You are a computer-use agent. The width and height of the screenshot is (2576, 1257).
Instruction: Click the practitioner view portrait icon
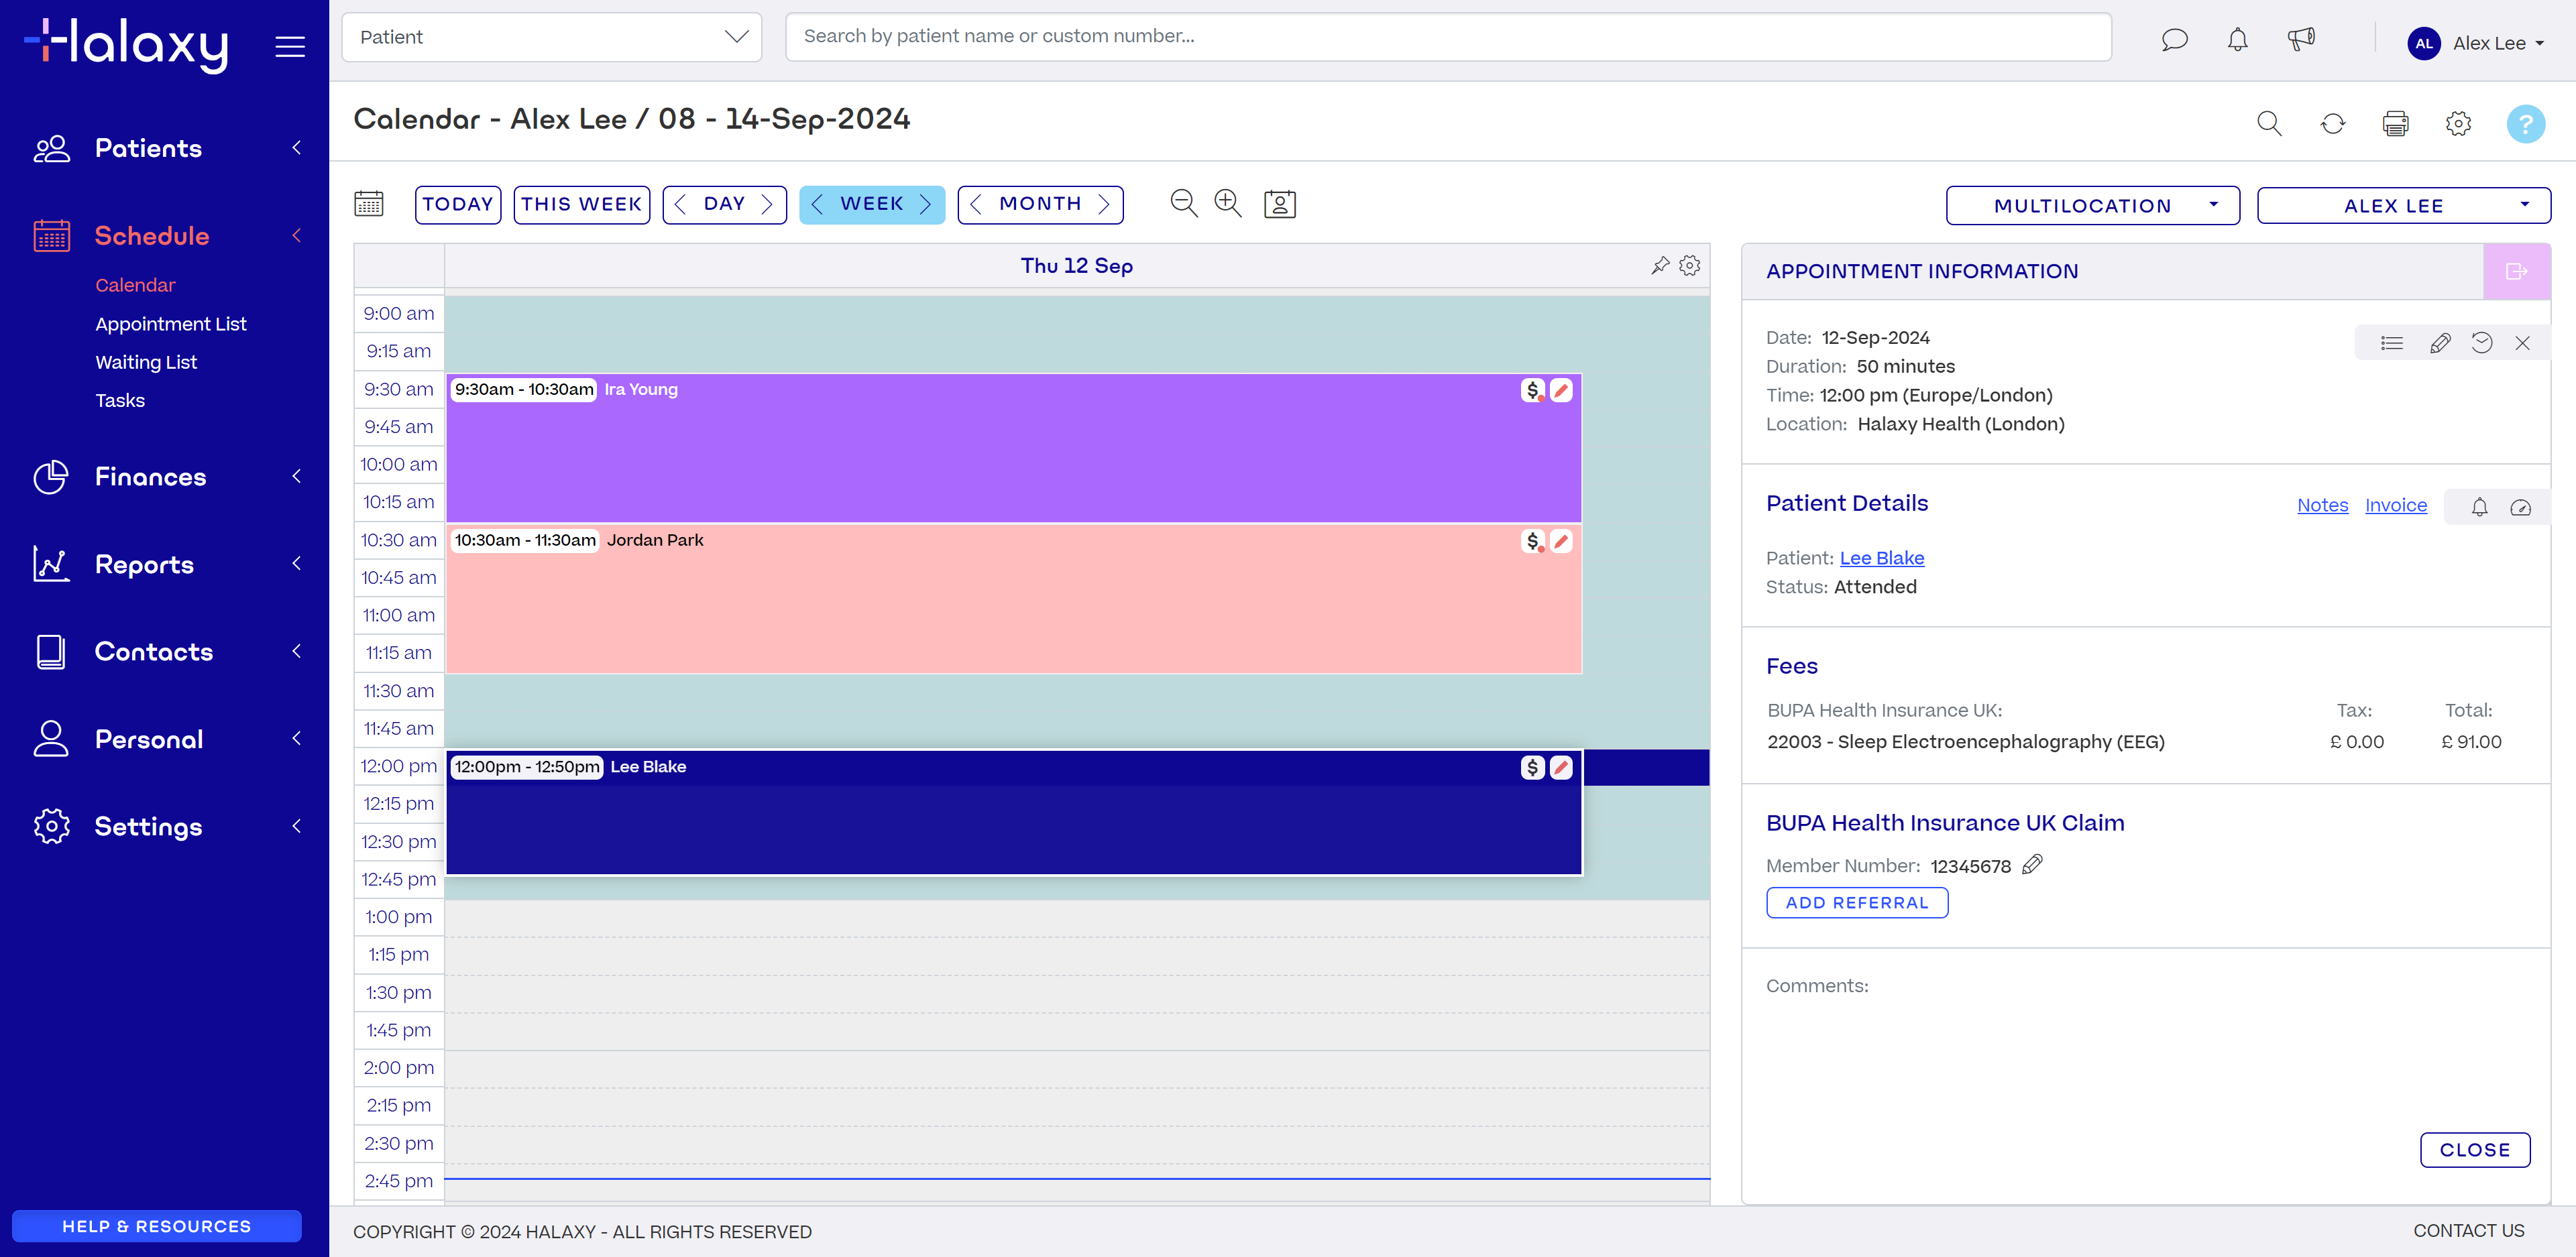point(1280,204)
